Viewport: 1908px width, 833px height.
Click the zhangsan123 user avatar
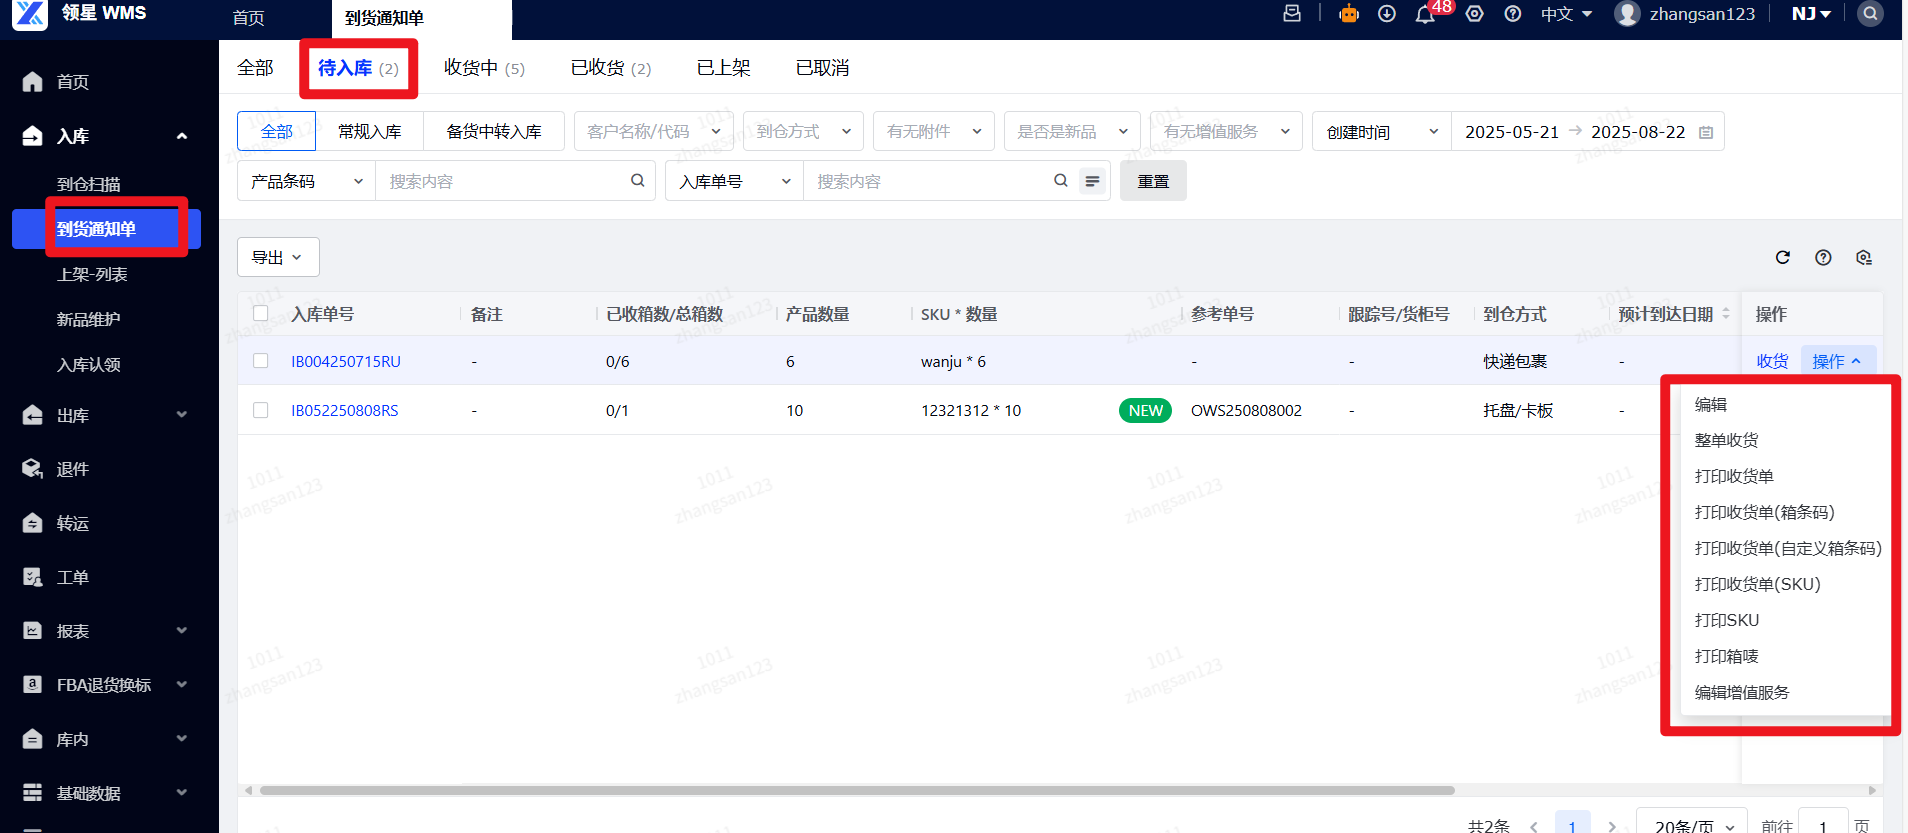[x=1628, y=14]
